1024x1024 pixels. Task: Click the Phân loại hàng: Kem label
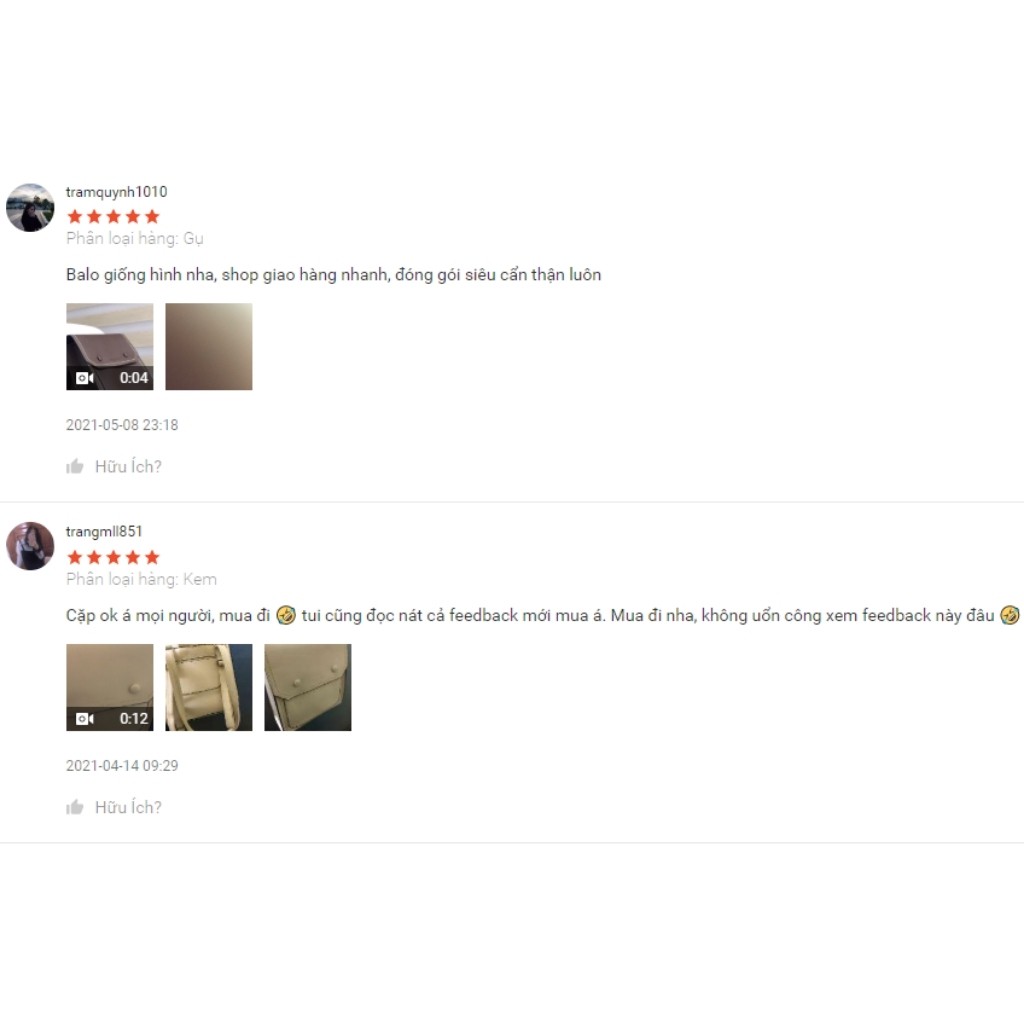pos(142,579)
